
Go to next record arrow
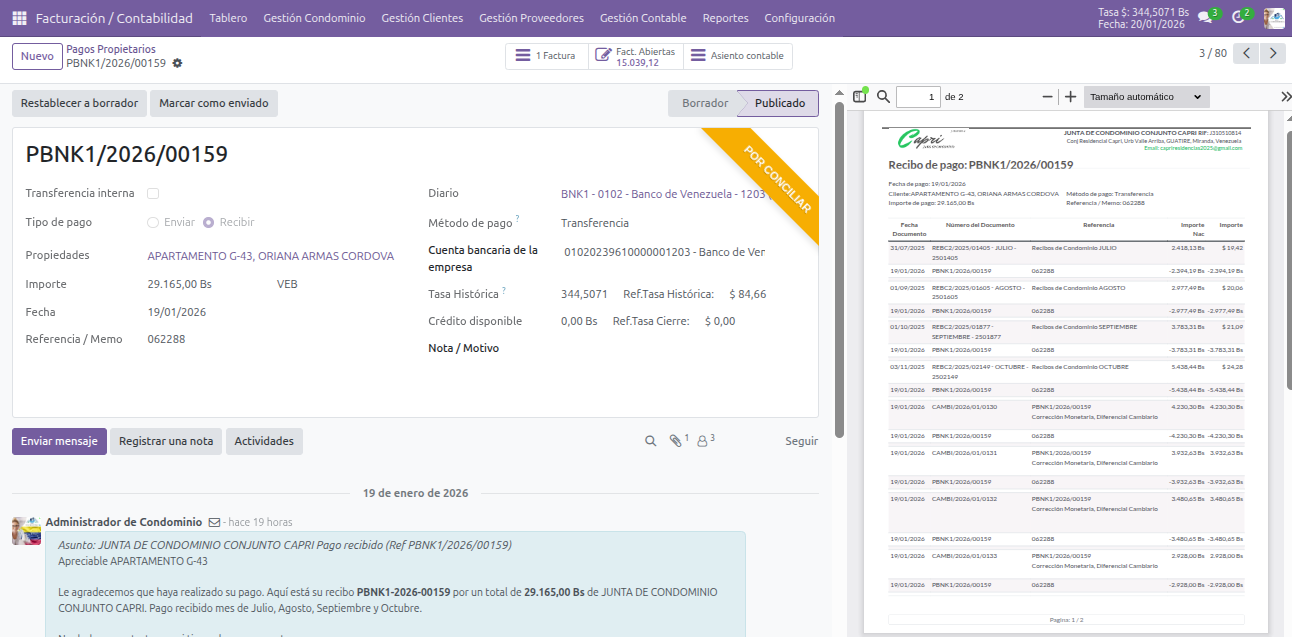tap(1272, 54)
